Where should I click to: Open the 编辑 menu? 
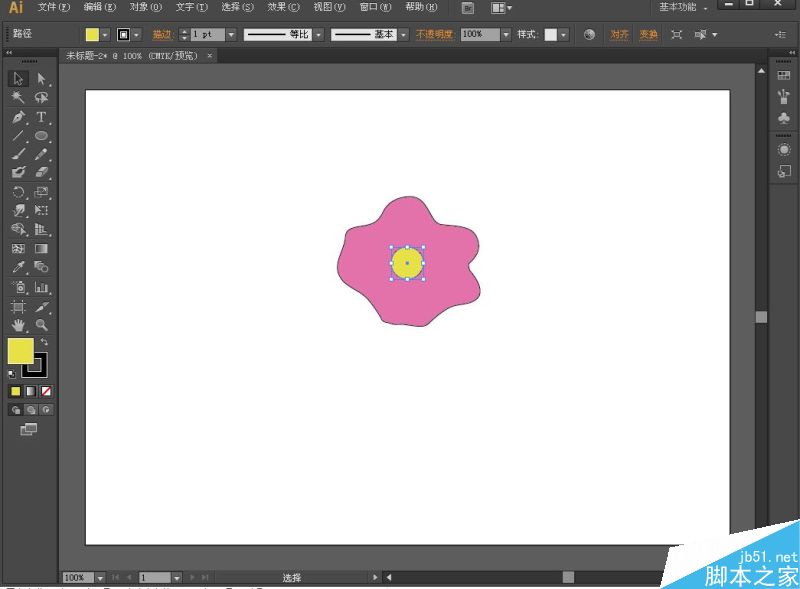point(99,7)
